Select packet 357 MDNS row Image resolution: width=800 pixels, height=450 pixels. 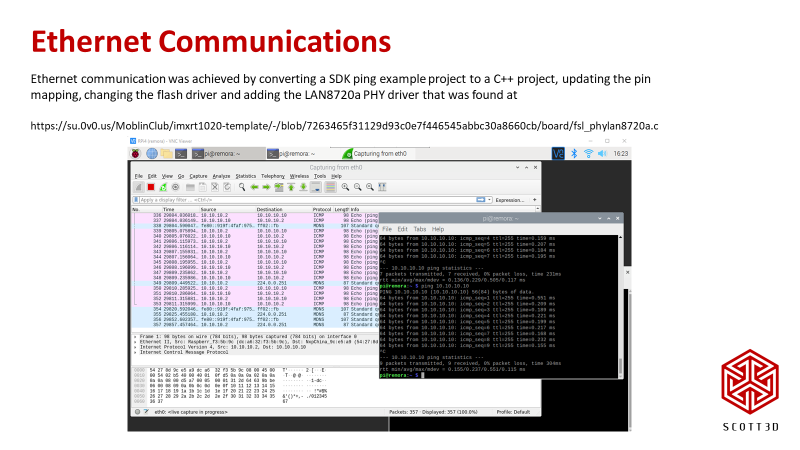point(256,324)
